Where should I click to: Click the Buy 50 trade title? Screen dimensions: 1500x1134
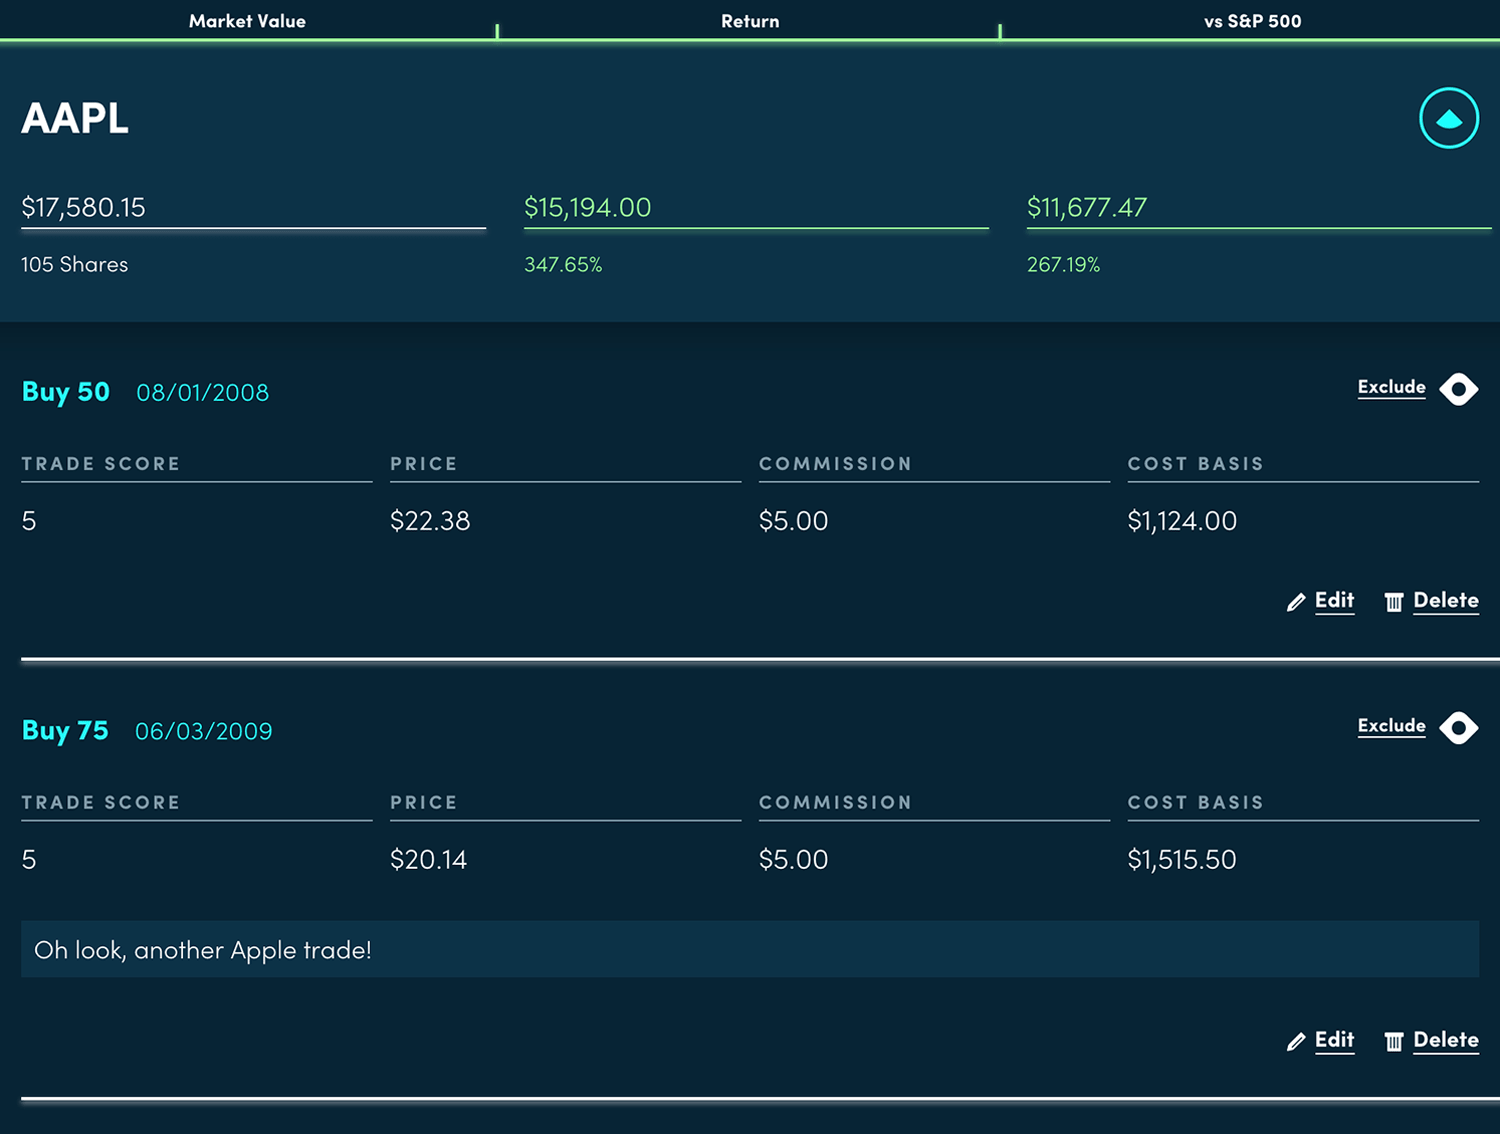pos(66,392)
